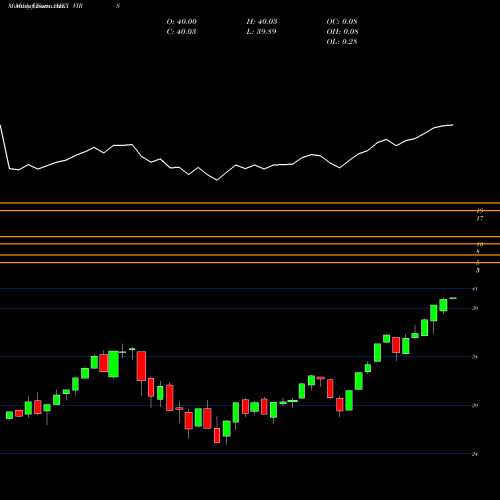Click the price axis label 34
The height and width of the screenshot is (500, 500).
(475, 357)
